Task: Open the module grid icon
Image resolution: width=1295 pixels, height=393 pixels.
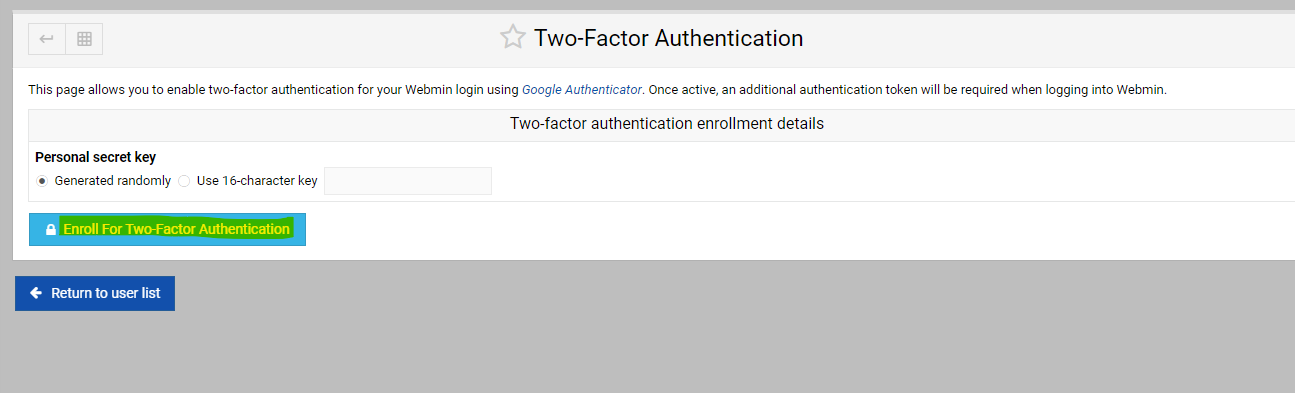Action: [84, 39]
